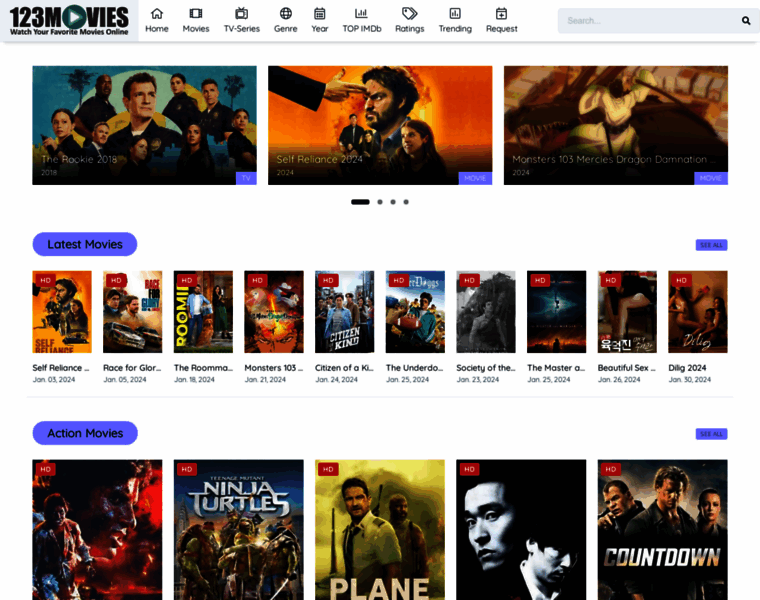Click the Year calendar icon
Screen dimensions: 760x600
click(319, 14)
